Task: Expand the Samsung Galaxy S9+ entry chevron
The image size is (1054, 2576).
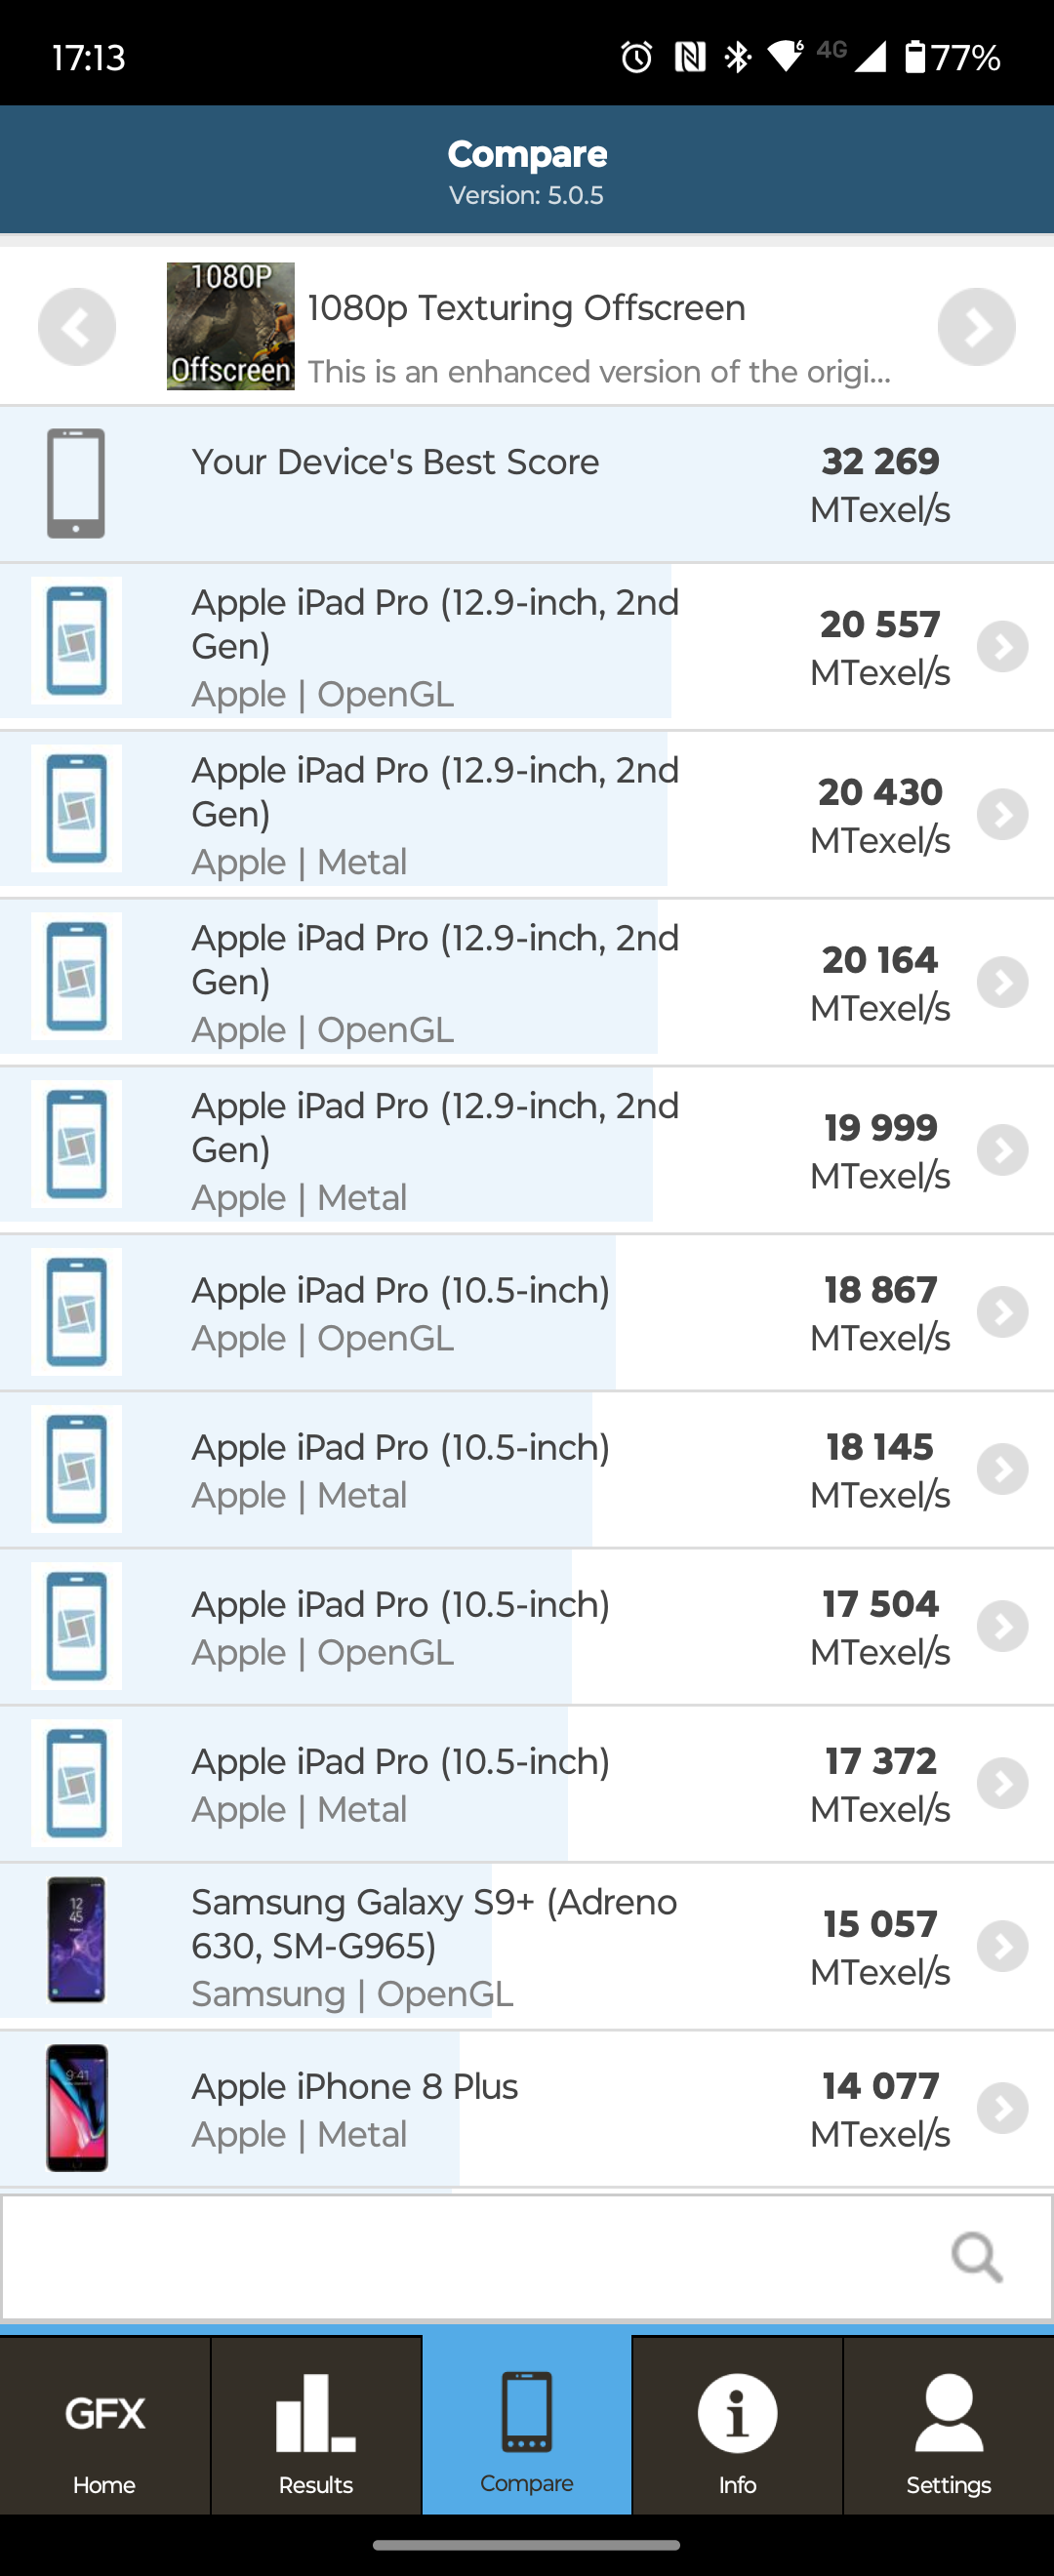Action: (1002, 1946)
